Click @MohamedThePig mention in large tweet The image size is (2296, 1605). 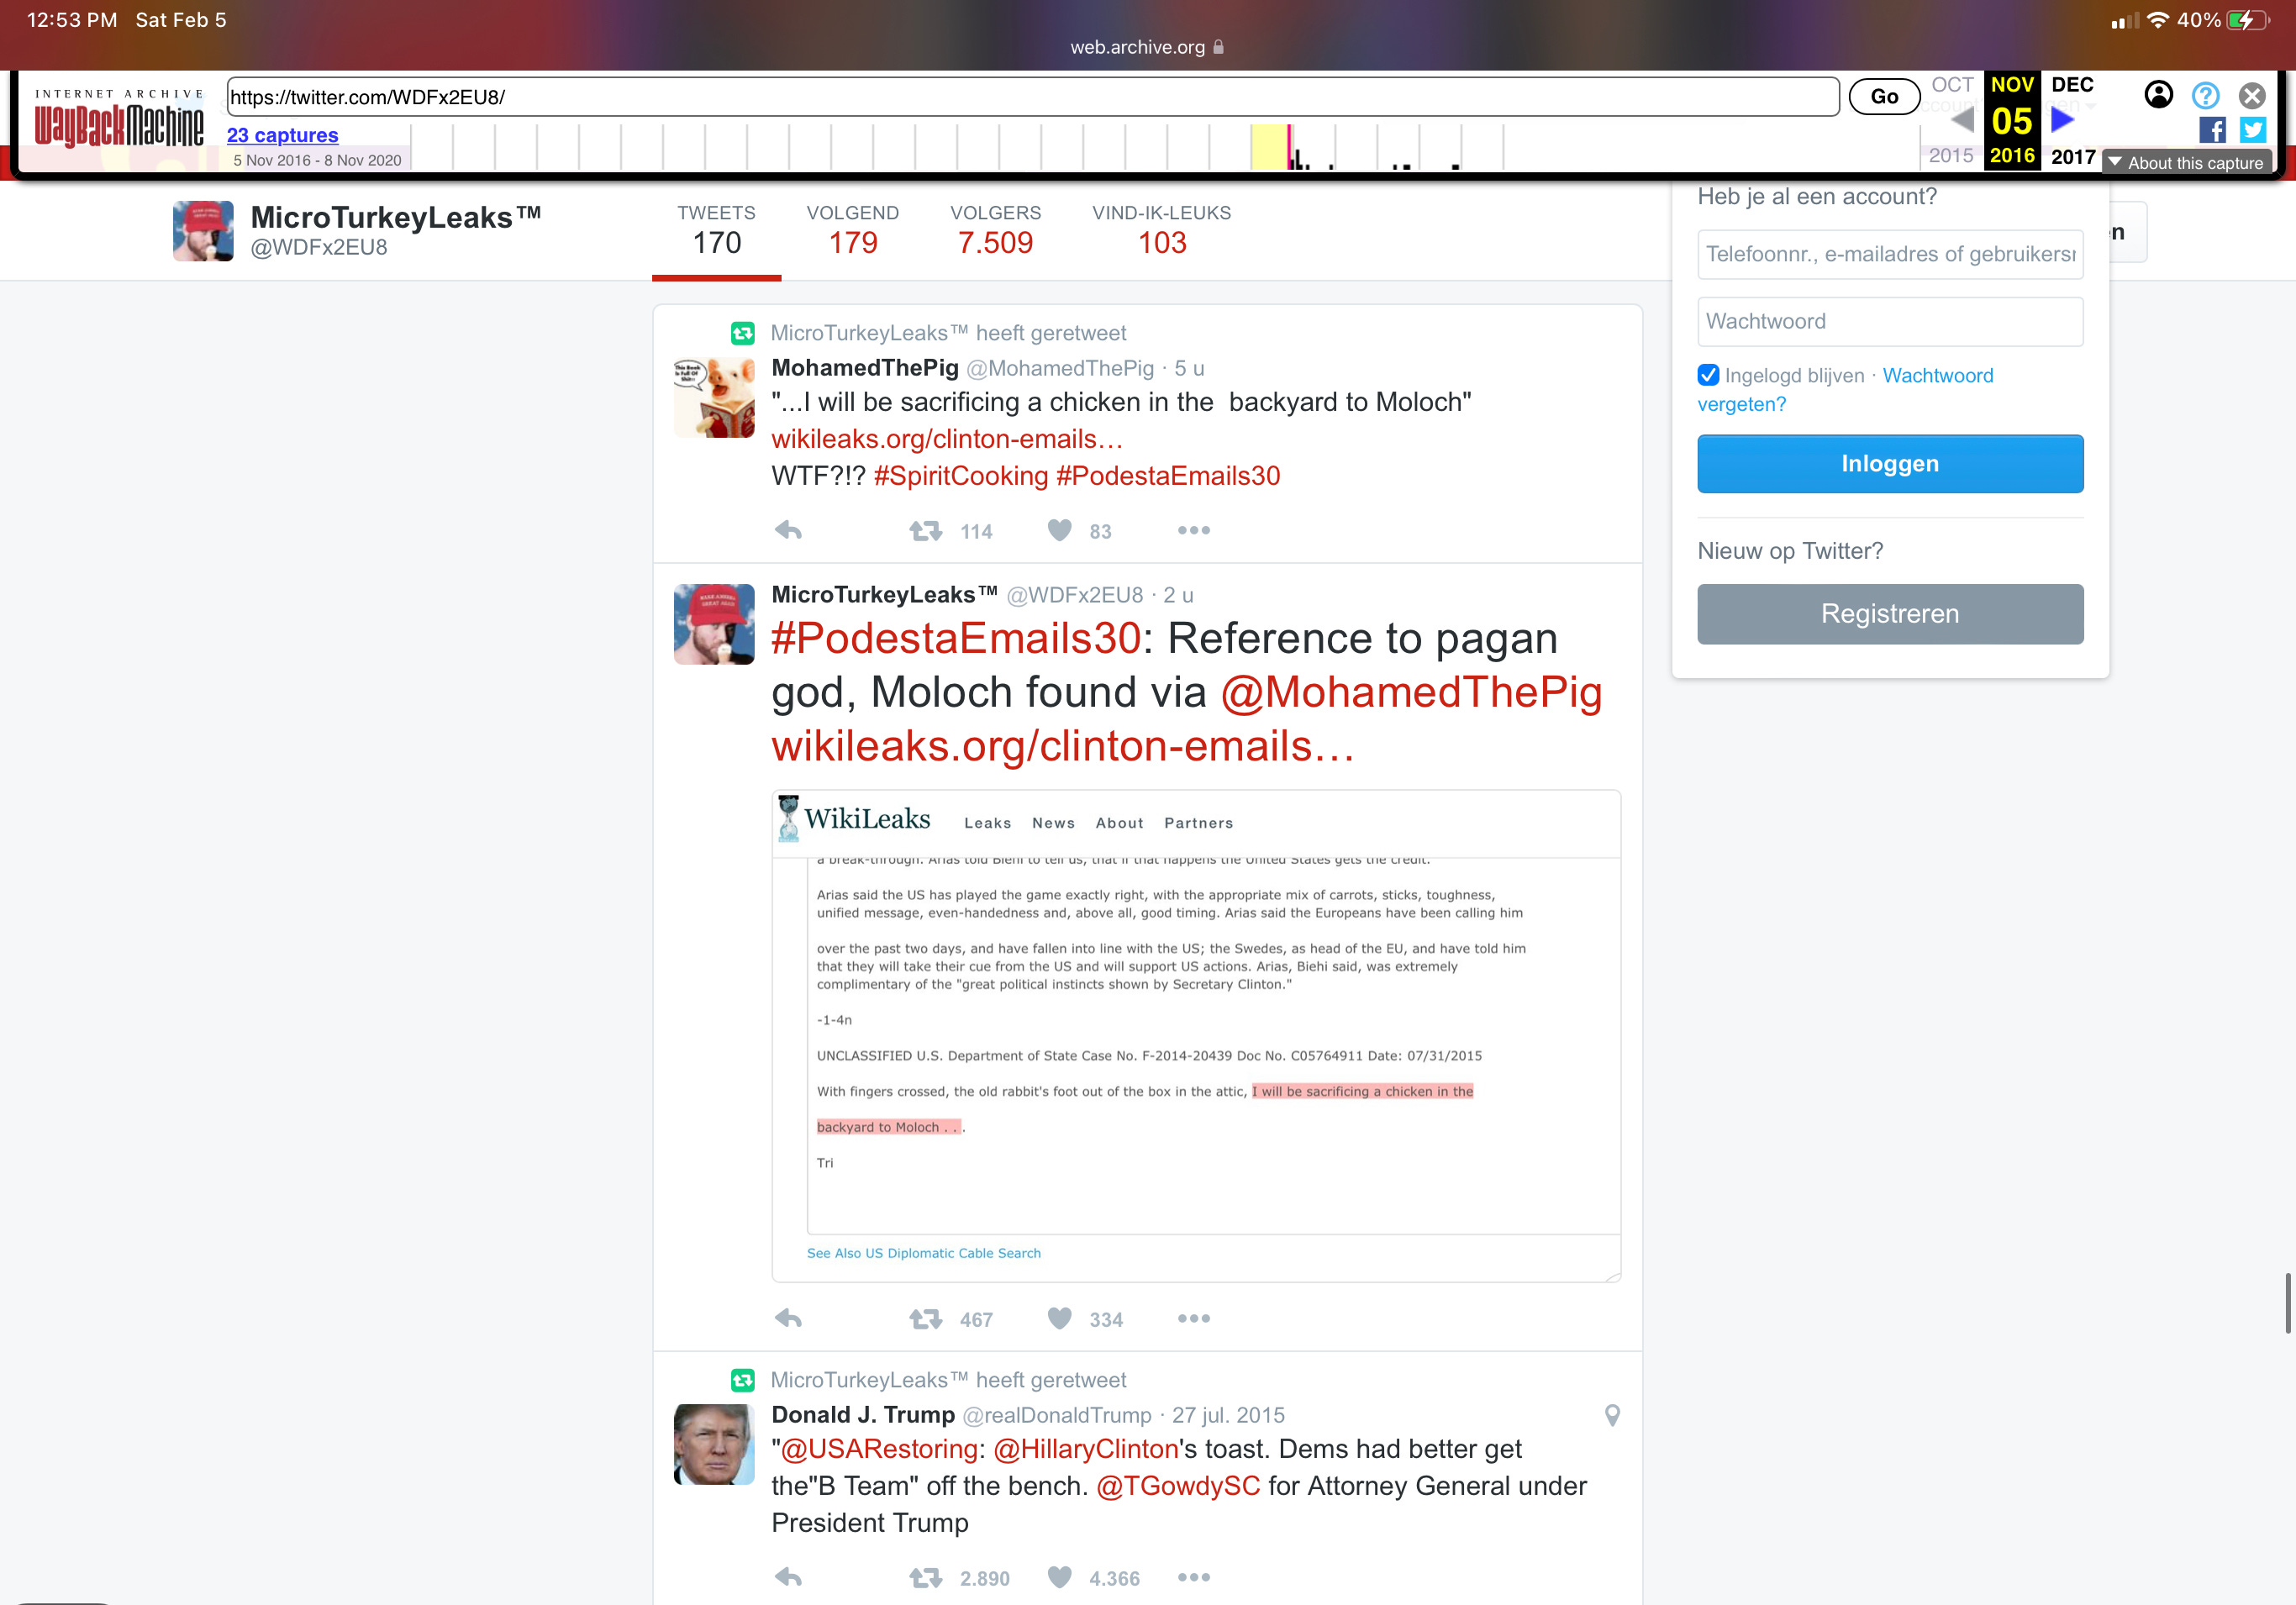click(1411, 692)
